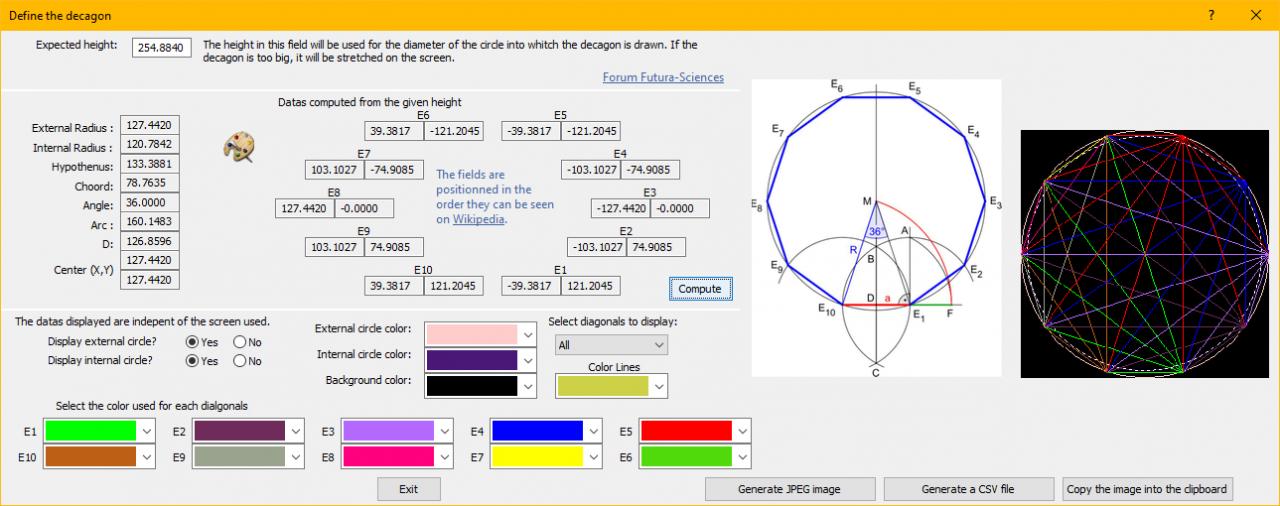
Task: Click the Internal Radius field 120.7842
Action: [150, 145]
